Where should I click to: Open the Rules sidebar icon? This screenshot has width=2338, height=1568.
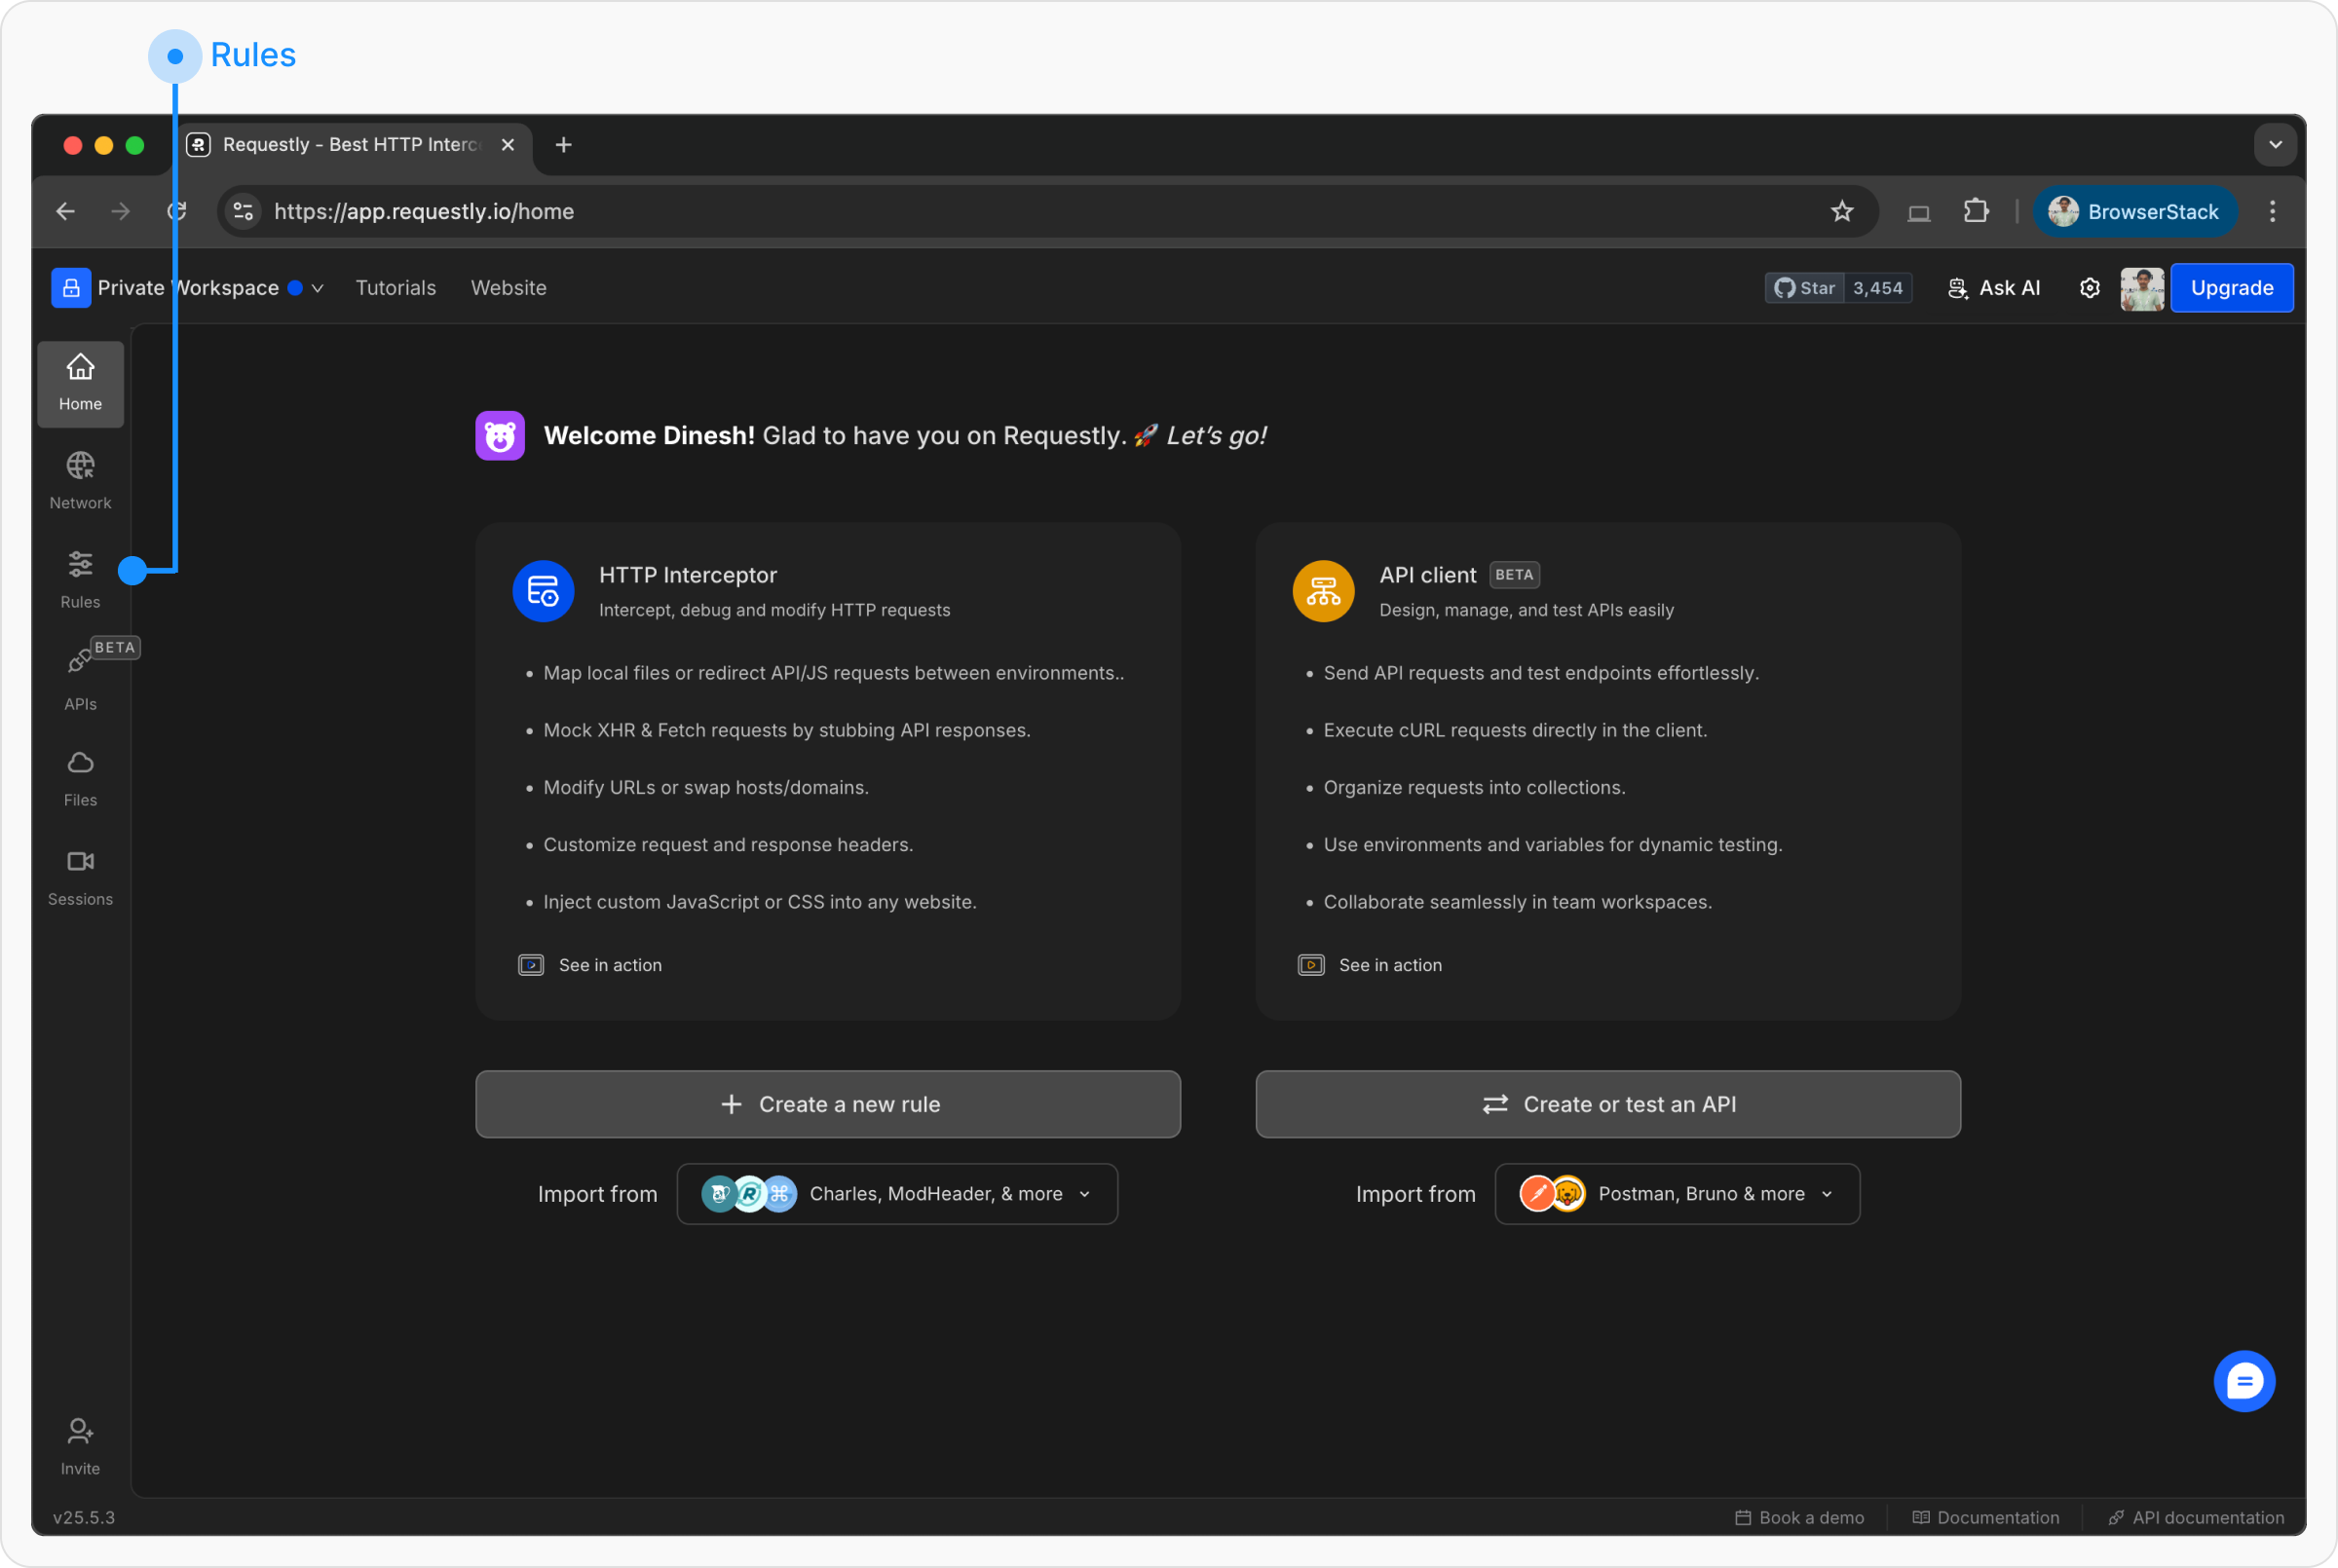click(x=80, y=564)
